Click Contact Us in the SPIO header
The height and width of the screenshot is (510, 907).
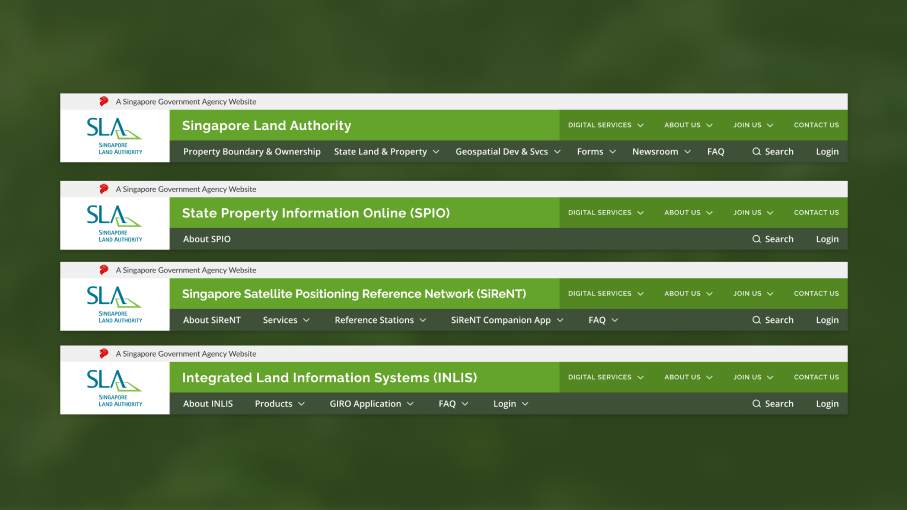pyautogui.click(x=816, y=213)
